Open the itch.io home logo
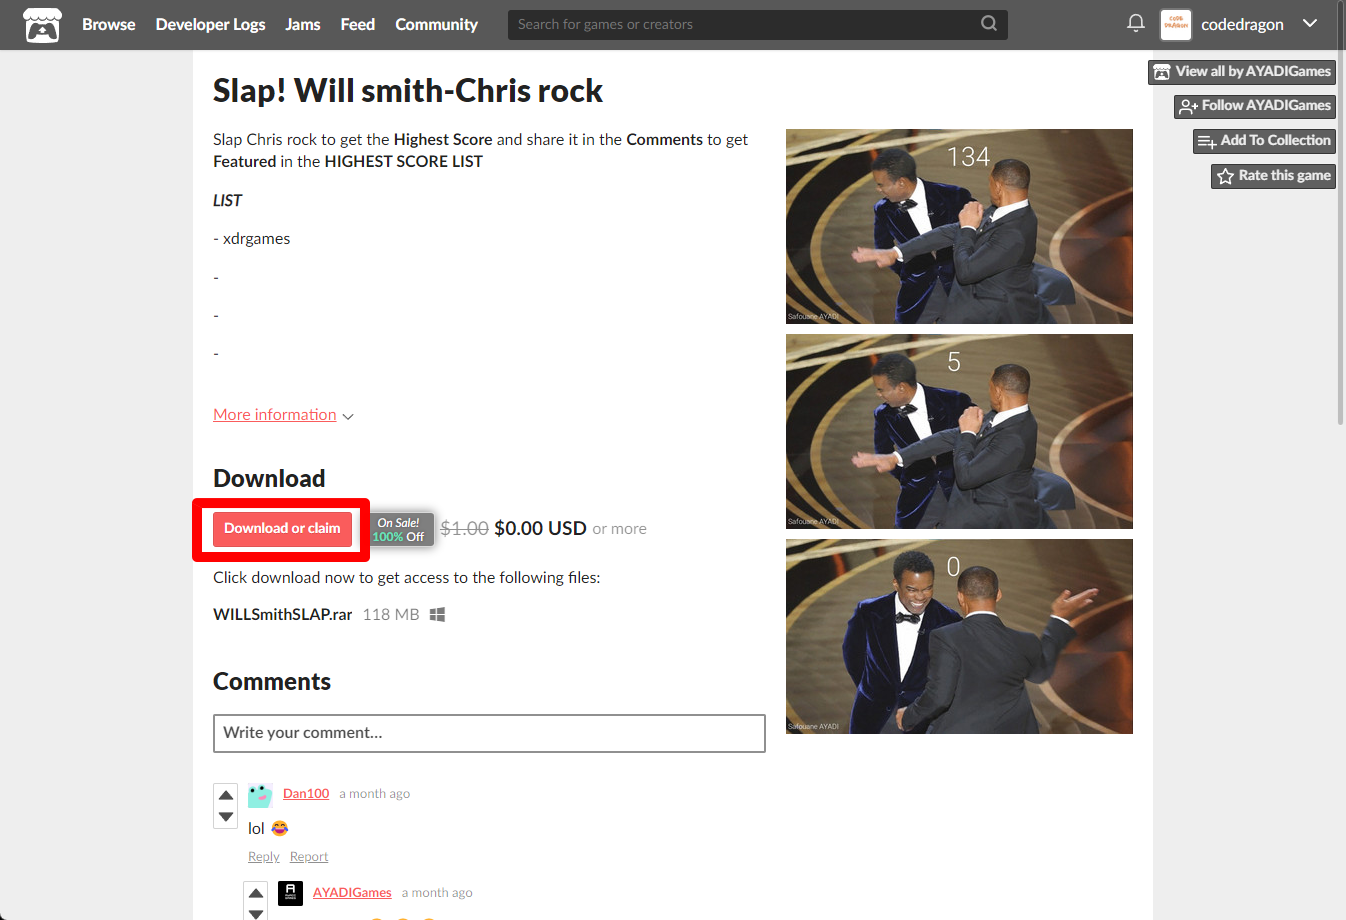 pyautogui.click(x=42, y=25)
